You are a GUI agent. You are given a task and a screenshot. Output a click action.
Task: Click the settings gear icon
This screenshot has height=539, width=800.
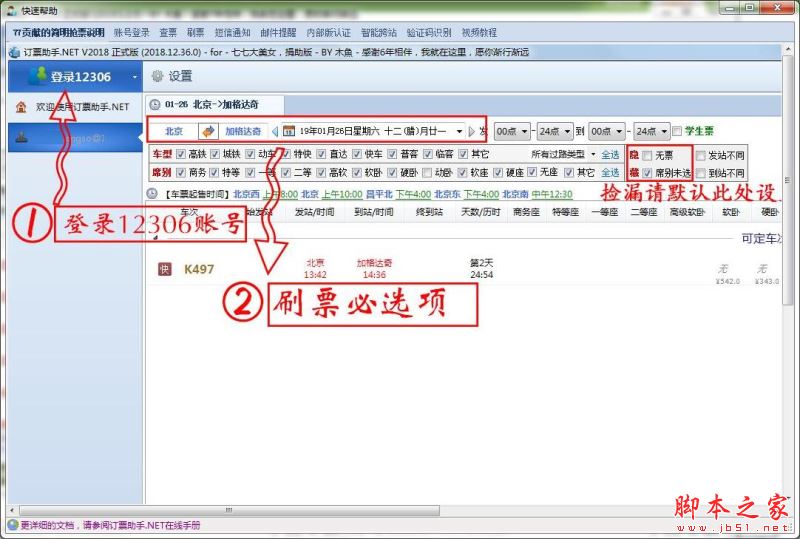(157, 77)
